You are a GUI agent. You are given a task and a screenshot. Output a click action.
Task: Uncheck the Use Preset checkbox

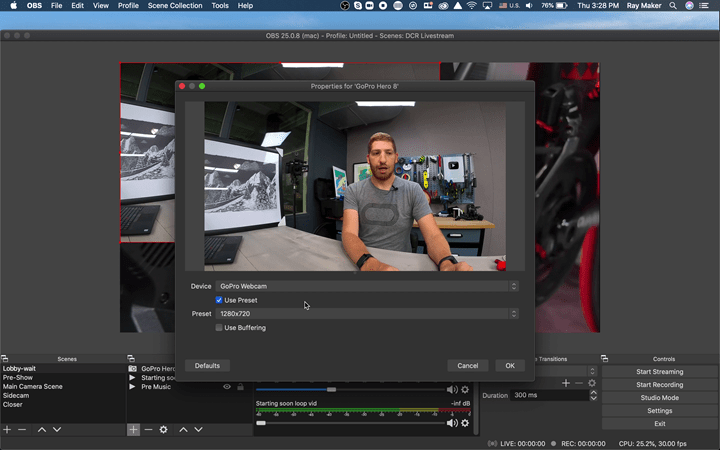[219, 300]
